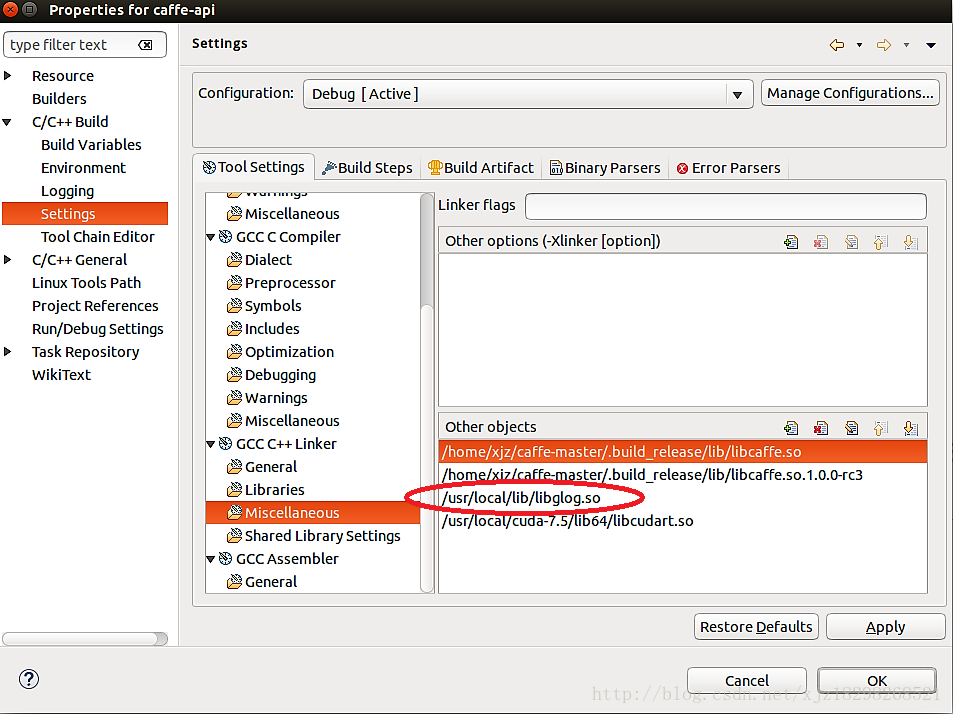
Task: Expand the Resource tree node
Action: pos(8,76)
